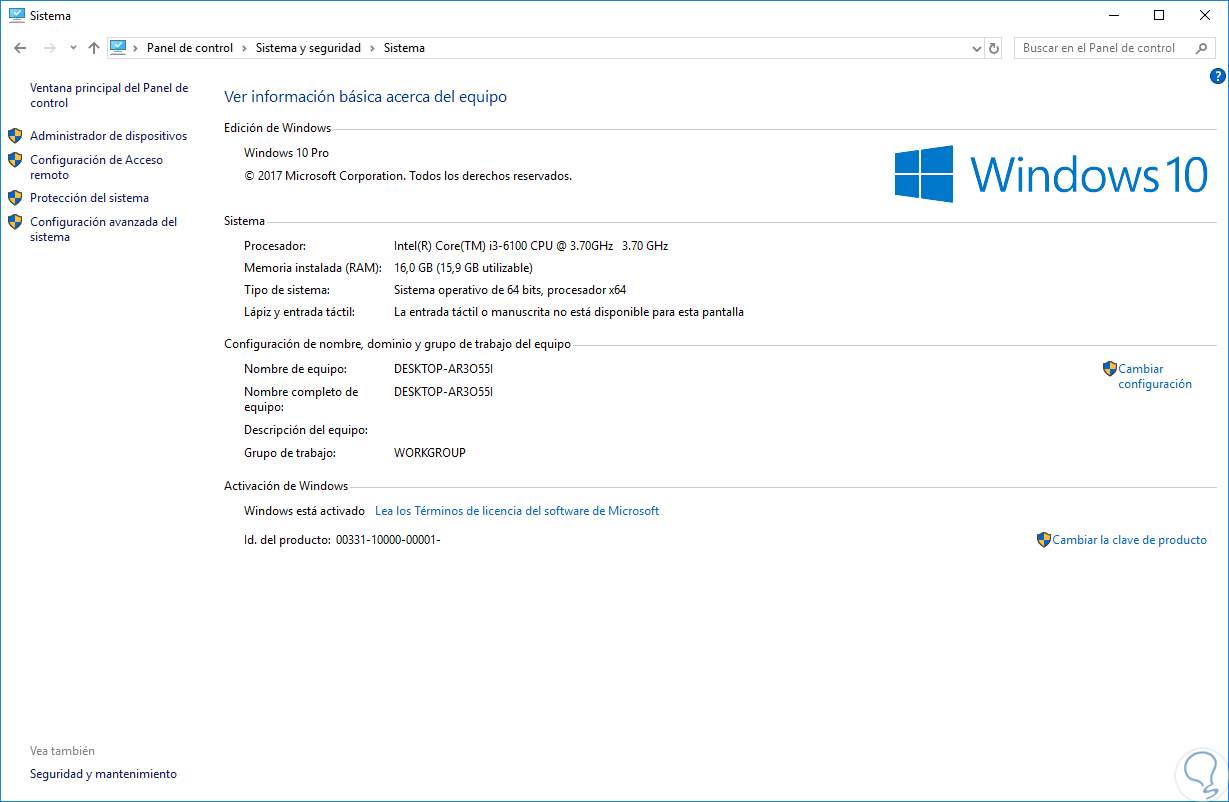
Task: Select Sistema y seguridad breadcrumb
Action: click(308, 48)
